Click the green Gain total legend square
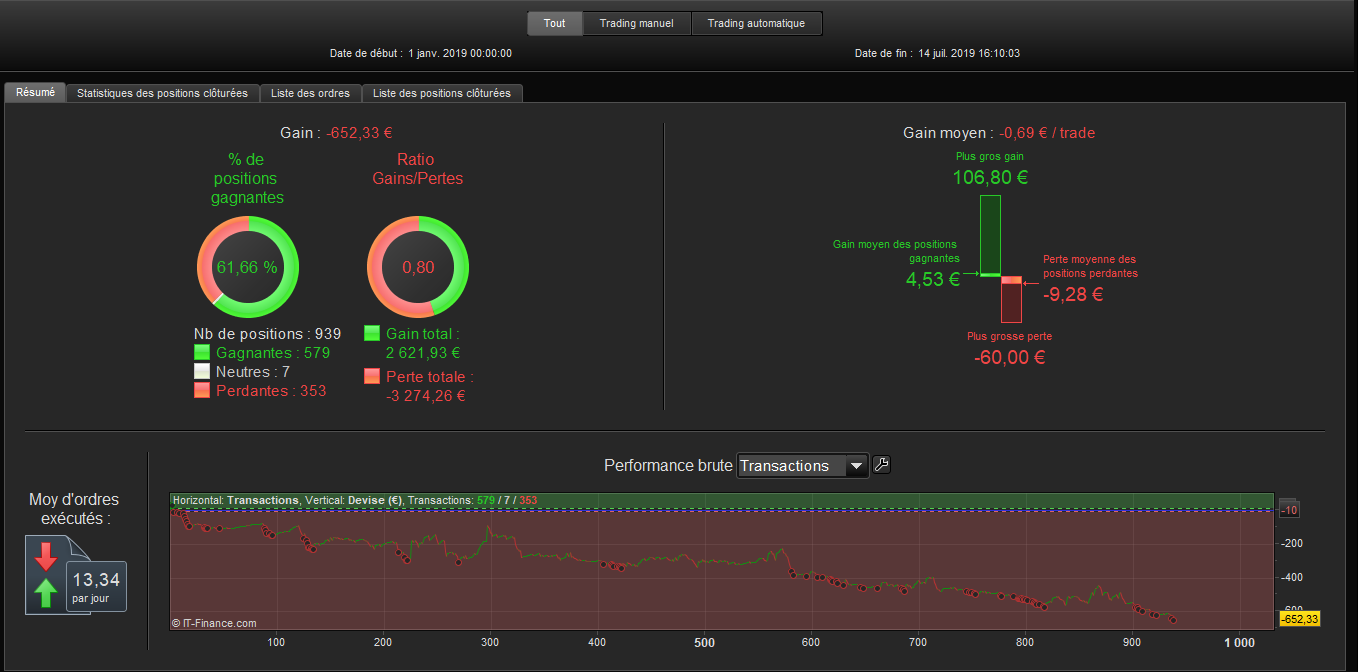Viewport: 1358px width, 672px height. (372, 333)
